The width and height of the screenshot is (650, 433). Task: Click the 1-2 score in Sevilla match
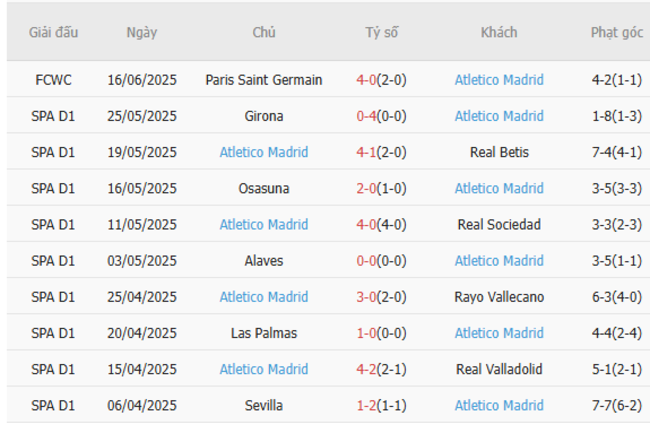(x=368, y=405)
